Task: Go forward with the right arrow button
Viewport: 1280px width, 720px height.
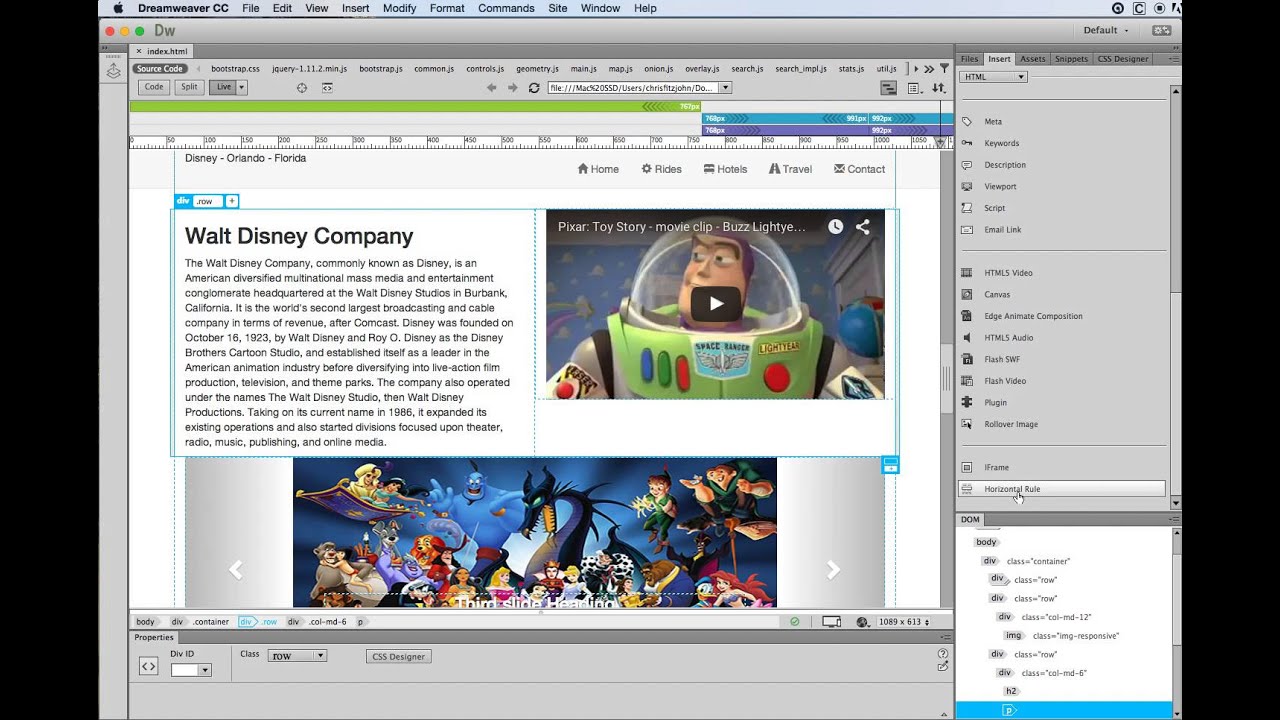Action: coord(513,88)
